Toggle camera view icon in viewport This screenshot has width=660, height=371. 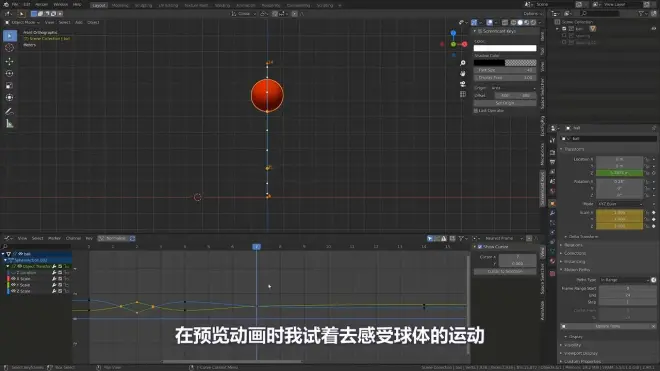[x=463, y=84]
